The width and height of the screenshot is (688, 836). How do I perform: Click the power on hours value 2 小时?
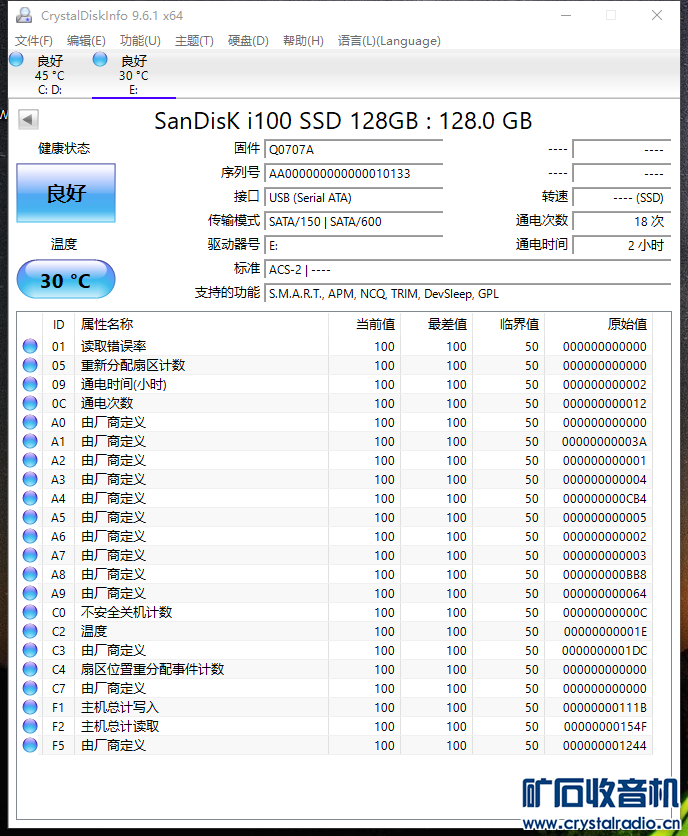621,245
